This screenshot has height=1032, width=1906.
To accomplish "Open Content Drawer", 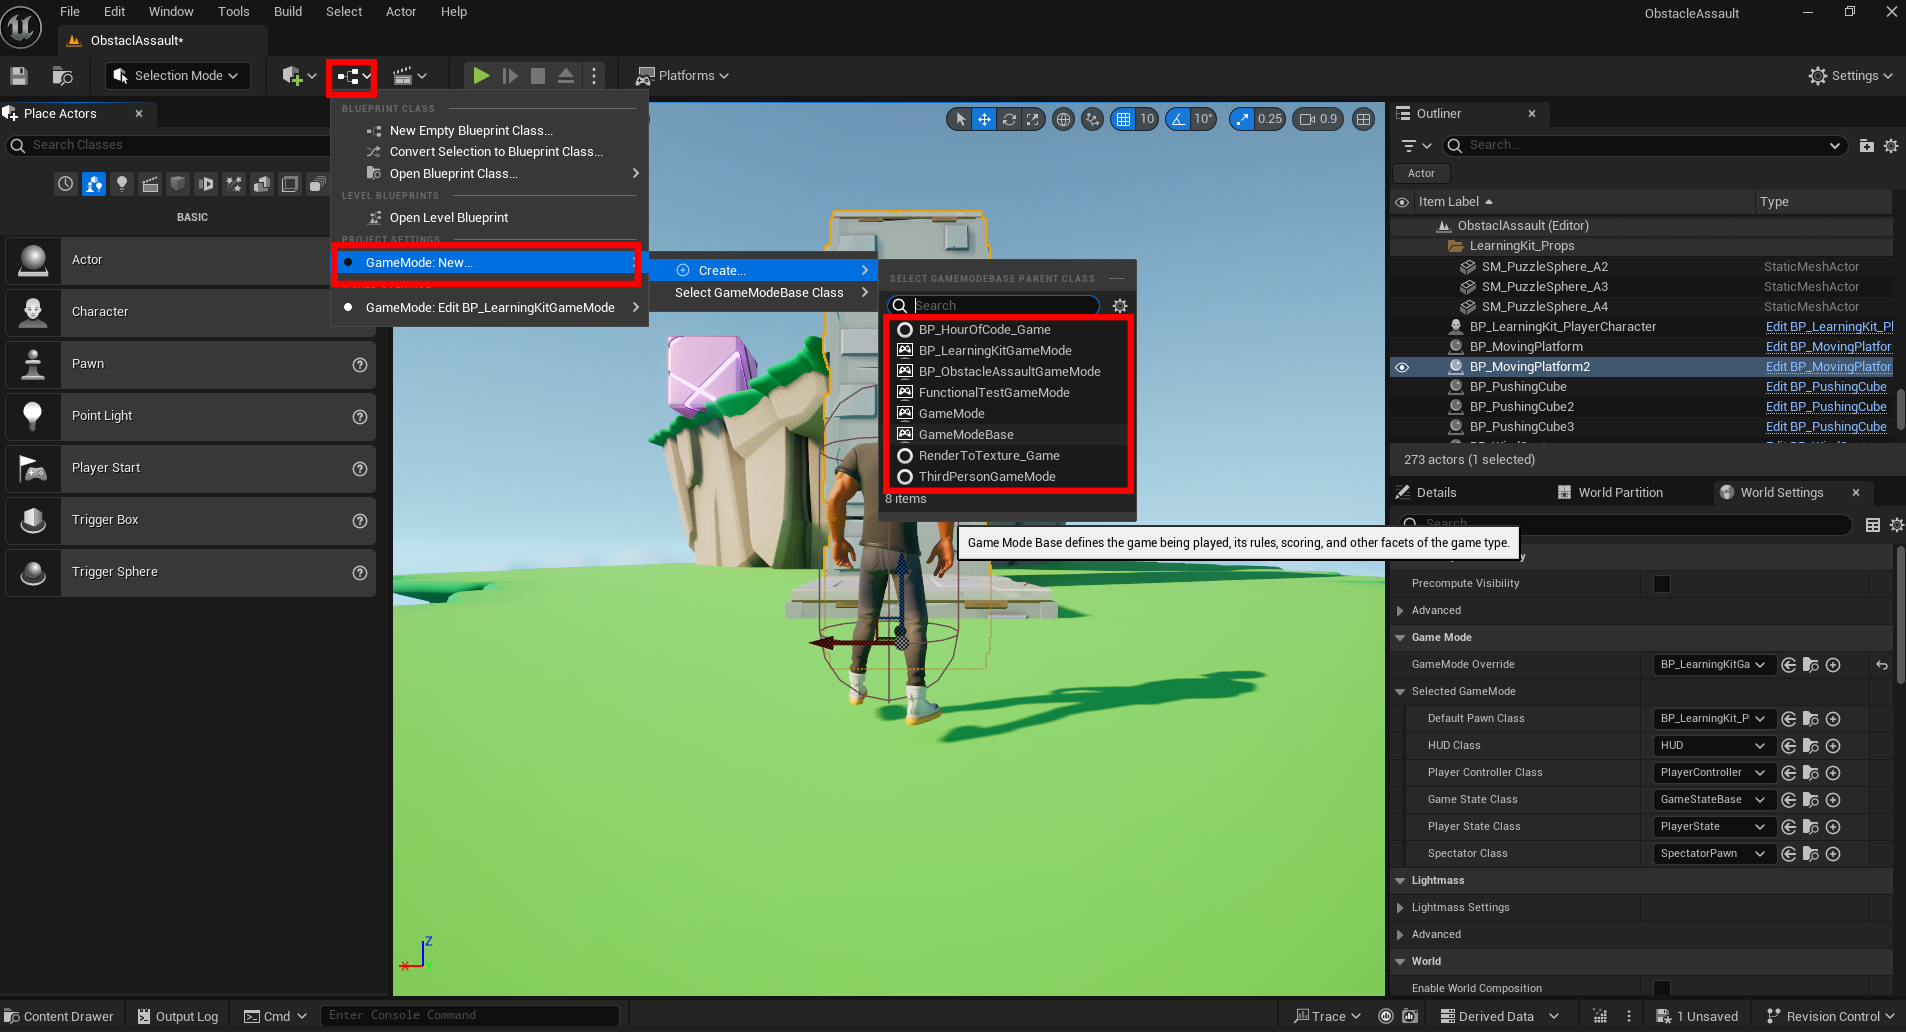I will 60,1017.
